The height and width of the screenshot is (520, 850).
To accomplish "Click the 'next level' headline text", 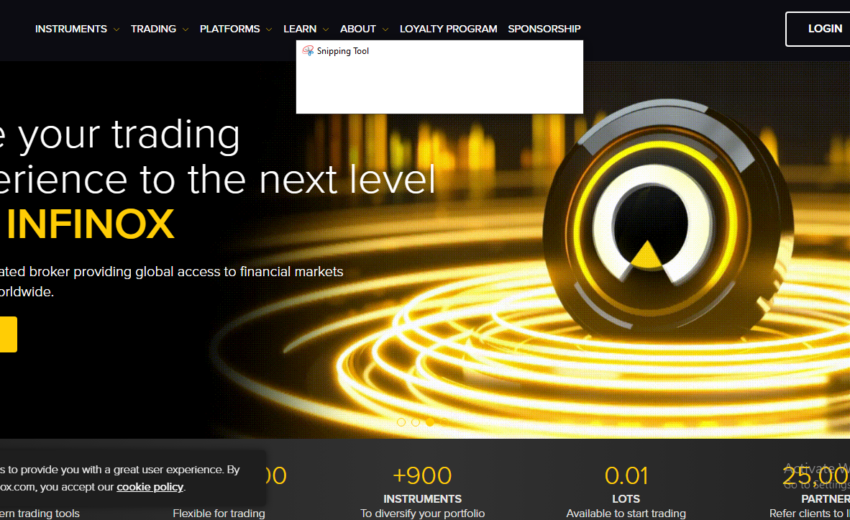I will (347, 179).
